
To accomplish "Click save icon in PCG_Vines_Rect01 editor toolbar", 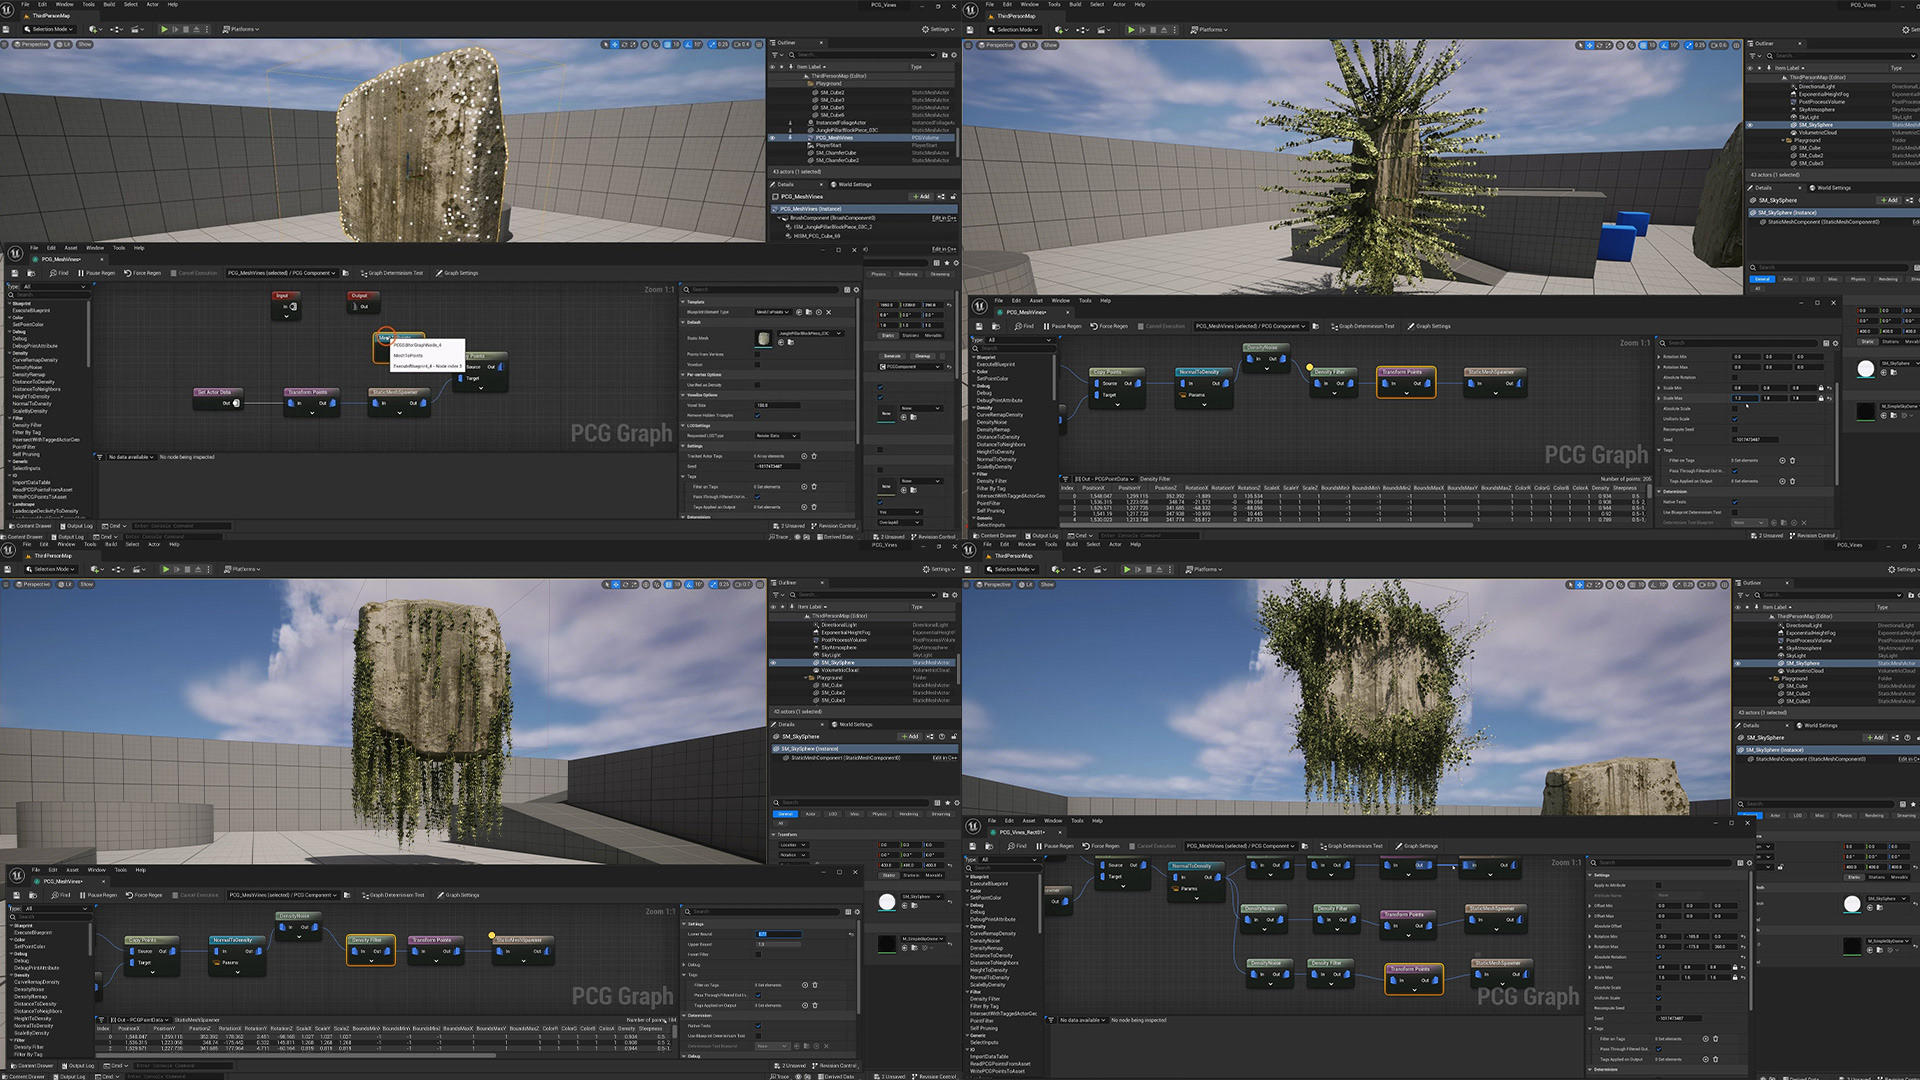I will click(x=972, y=846).
